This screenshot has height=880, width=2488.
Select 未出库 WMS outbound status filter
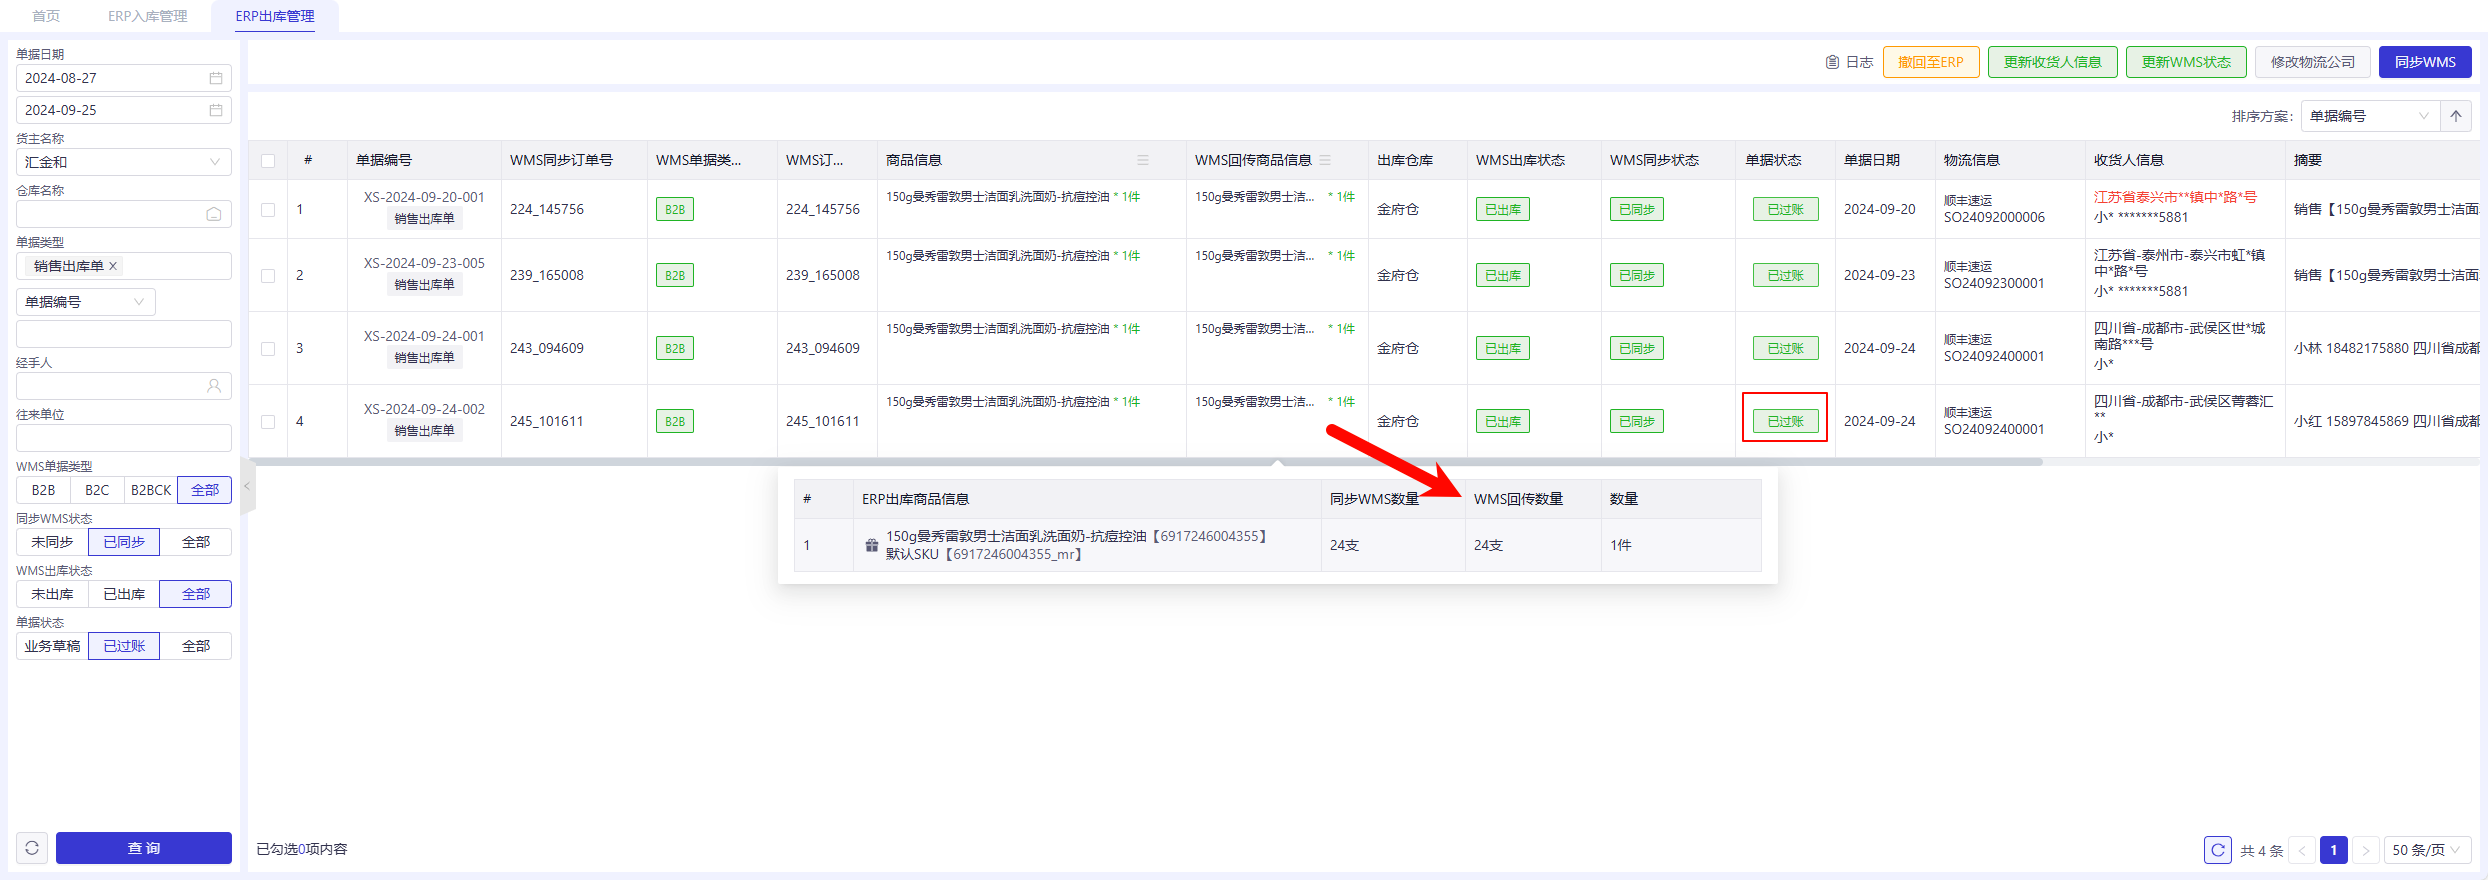click(52, 594)
